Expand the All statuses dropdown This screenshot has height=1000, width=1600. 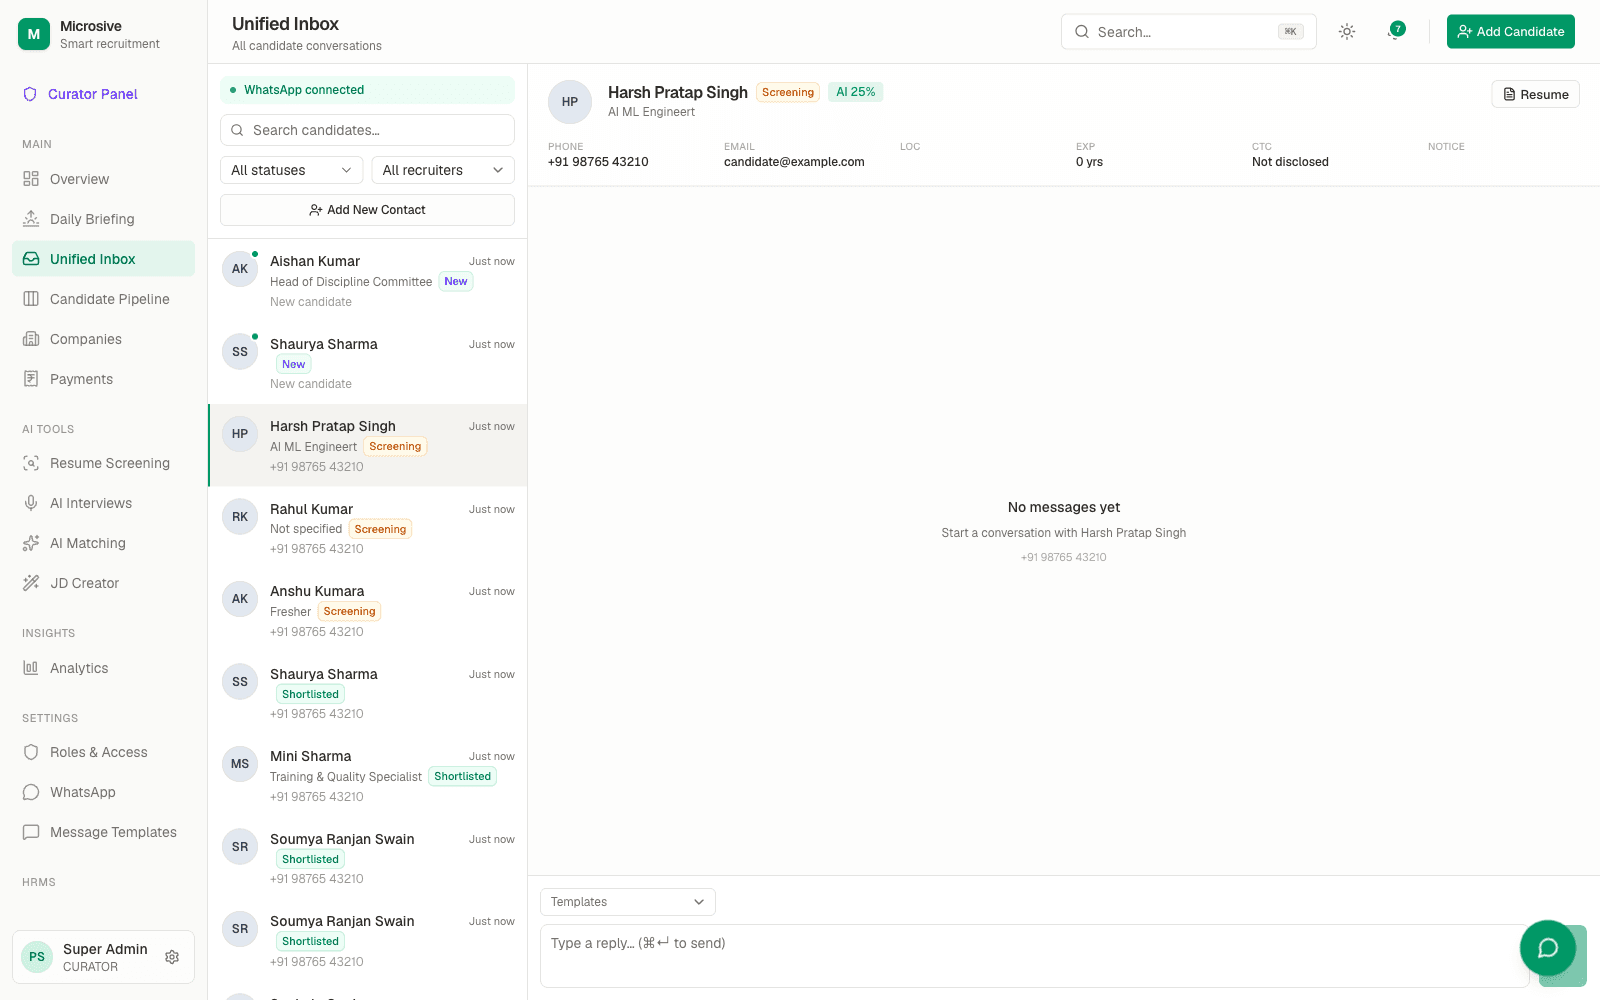click(291, 170)
